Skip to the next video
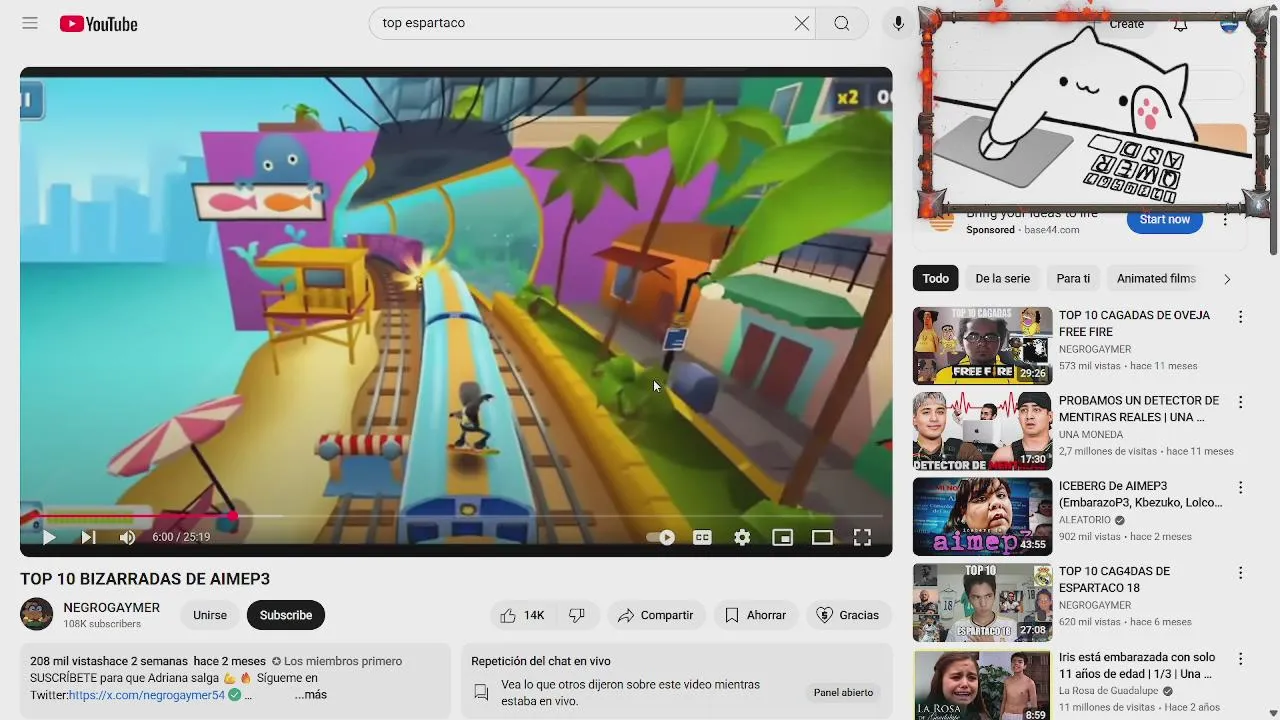 point(88,537)
